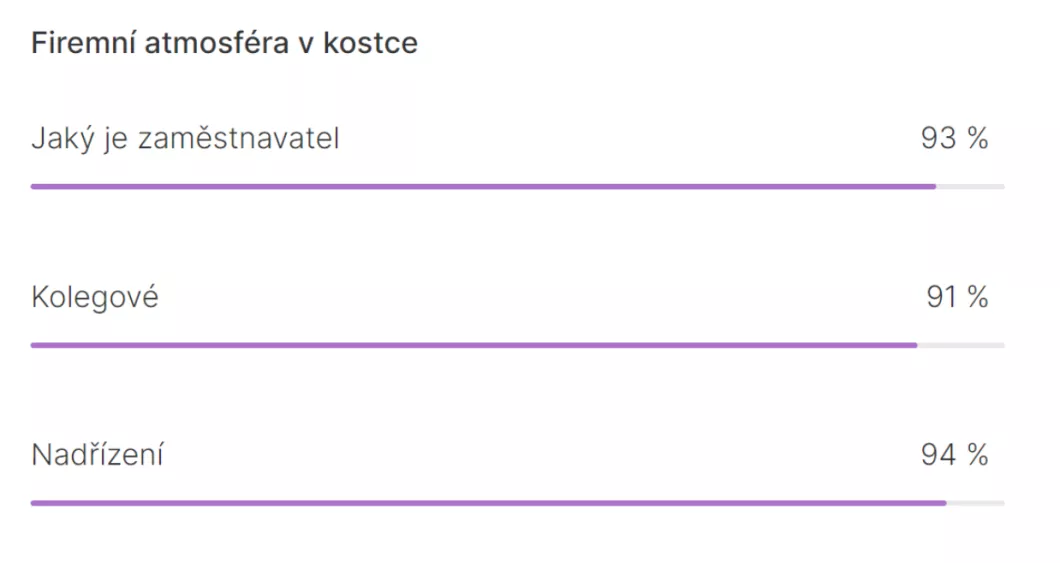This screenshot has width=1060, height=563.
Task: Select the 'Kolegové' rating label
Action: coord(95,297)
